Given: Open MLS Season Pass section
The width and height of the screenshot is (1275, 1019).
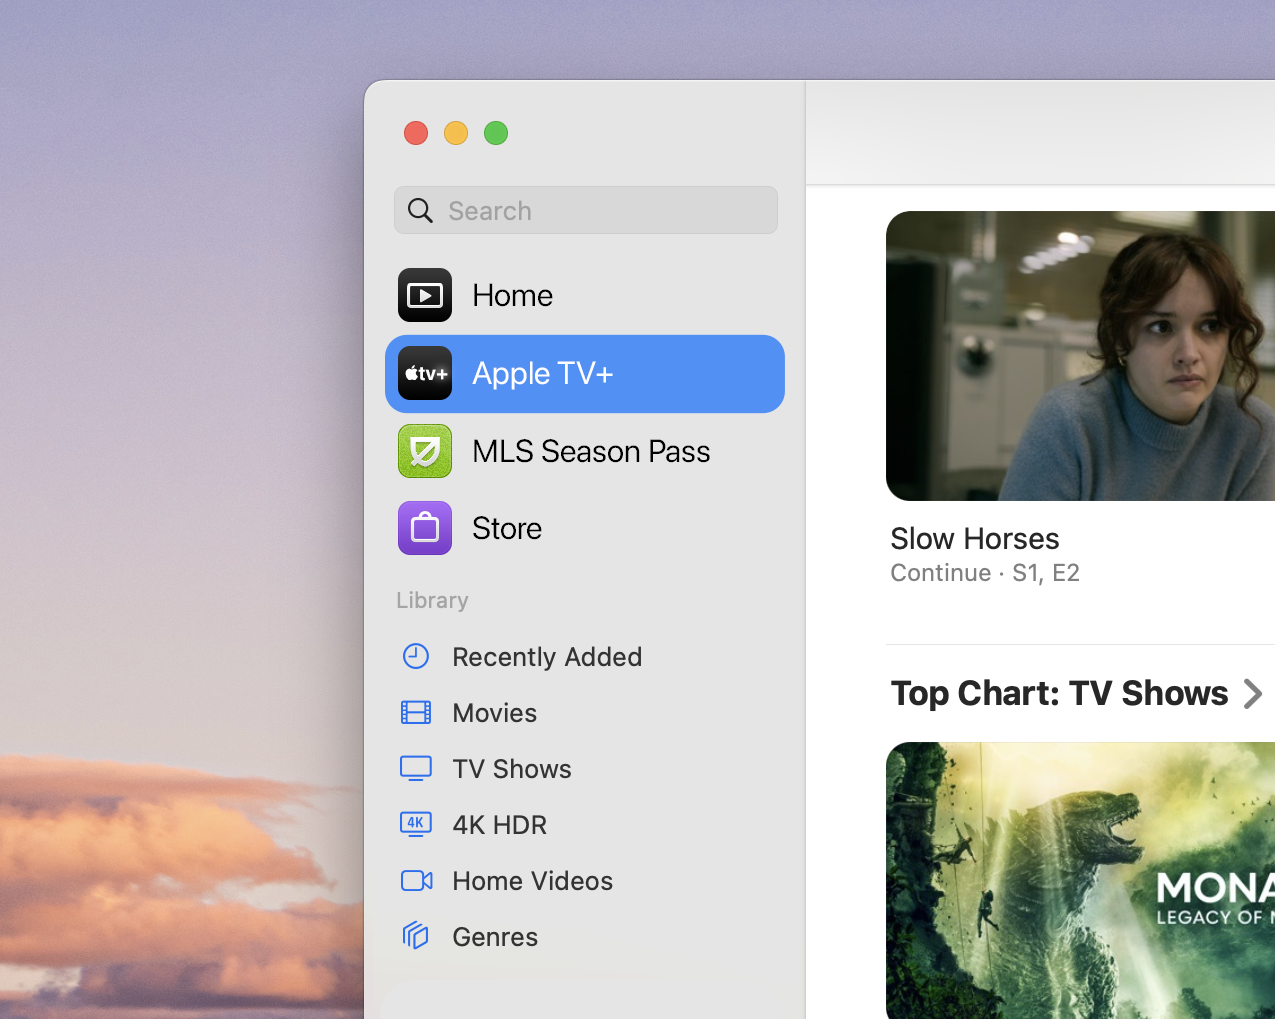Looking at the screenshot, I should tap(585, 451).
